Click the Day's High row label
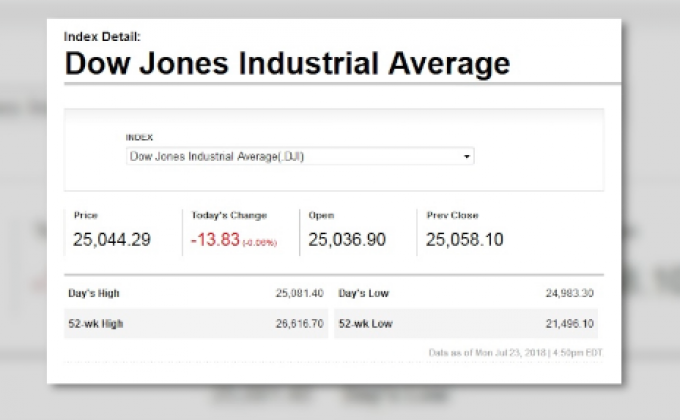 pos(93,293)
